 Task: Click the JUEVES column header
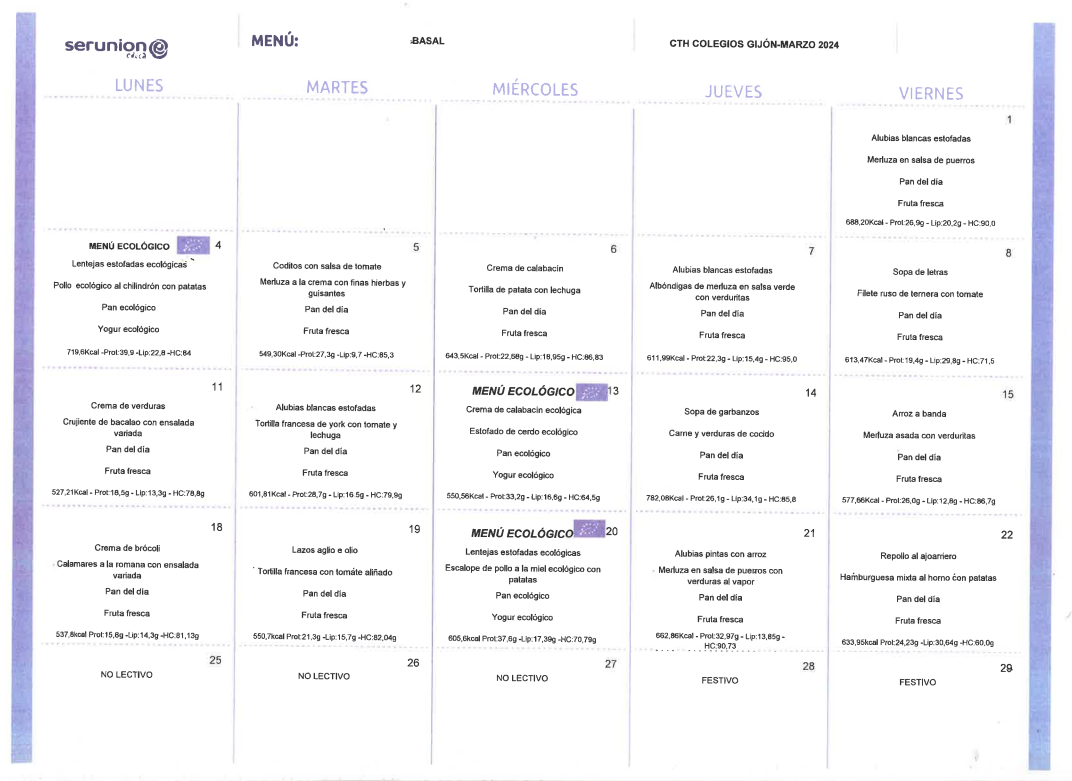[x=733, y=91]
